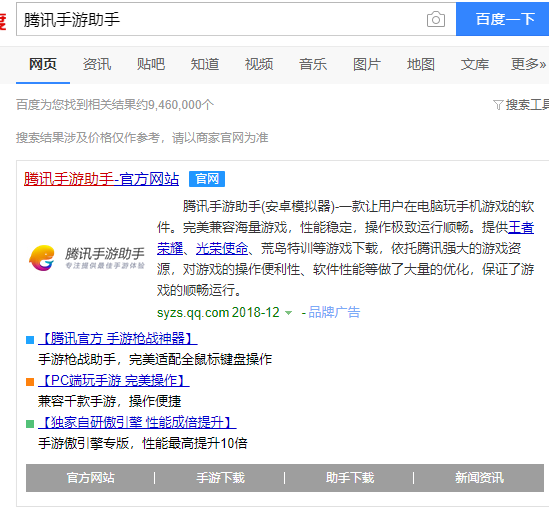
Task: Click 新闻资讯 in the gray bar
Action: tap(479, 478)
